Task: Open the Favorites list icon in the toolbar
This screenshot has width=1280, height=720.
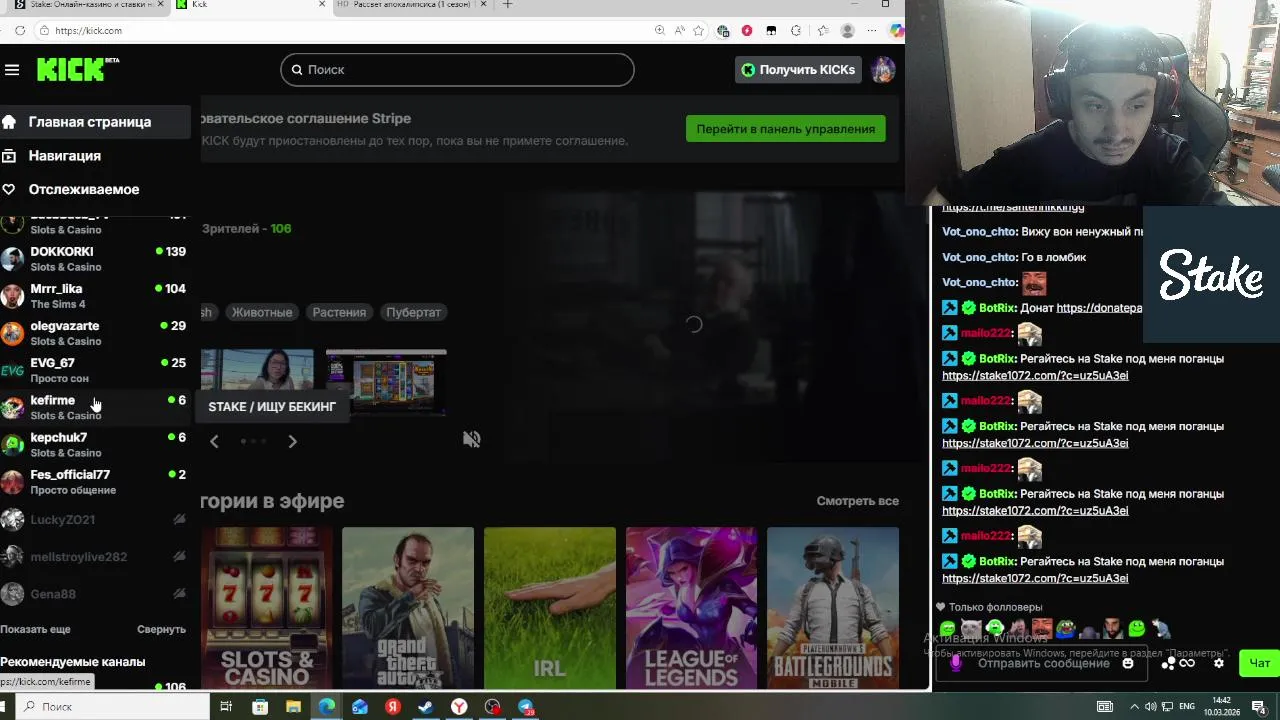Action: [x=822, y=31]
